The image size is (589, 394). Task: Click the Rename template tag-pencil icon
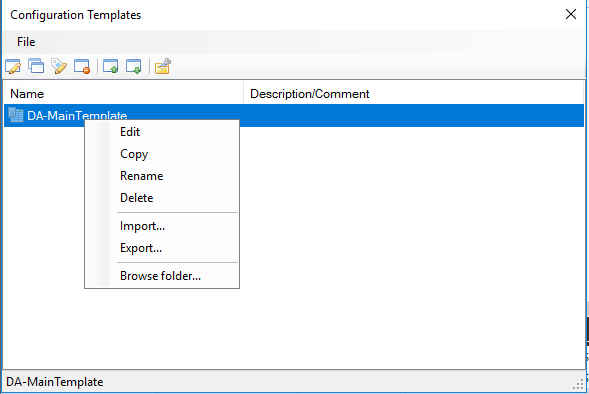pos(59,66)
